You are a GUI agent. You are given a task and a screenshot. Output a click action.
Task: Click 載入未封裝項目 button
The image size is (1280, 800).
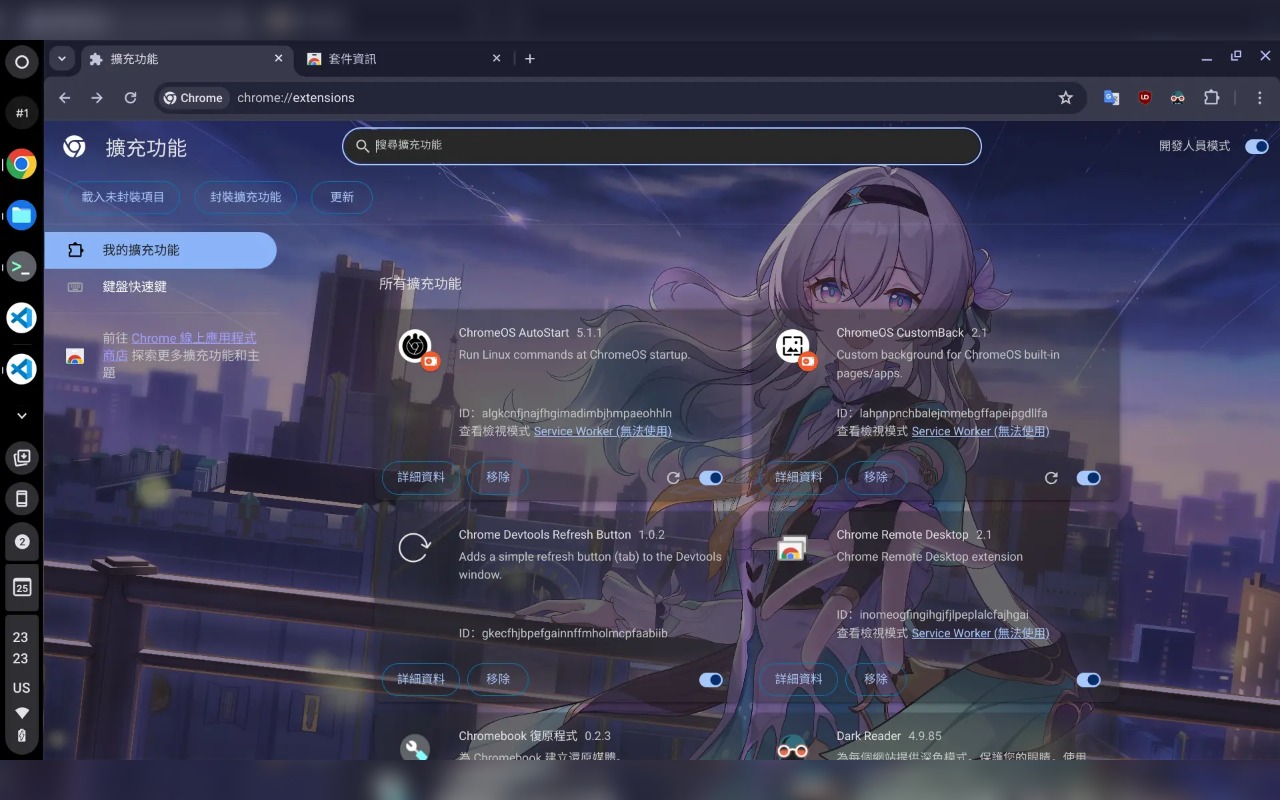123,197
